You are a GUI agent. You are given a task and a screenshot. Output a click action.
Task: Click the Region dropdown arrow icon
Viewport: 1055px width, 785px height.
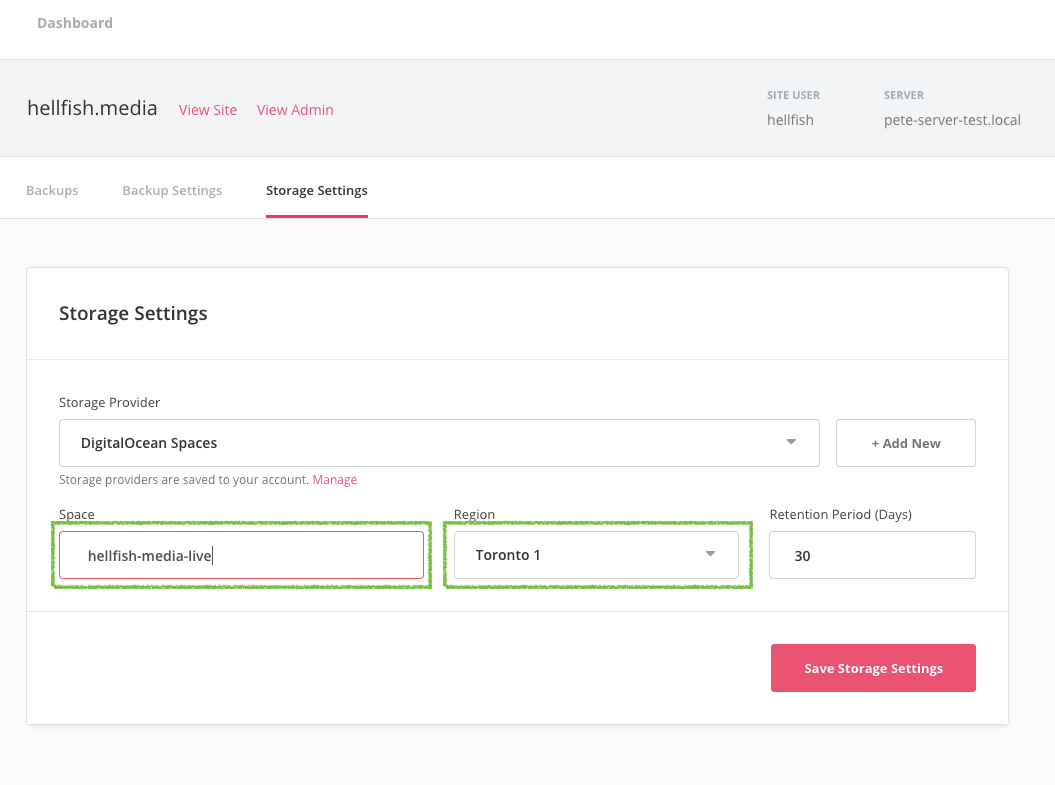[x=711, y=554]
